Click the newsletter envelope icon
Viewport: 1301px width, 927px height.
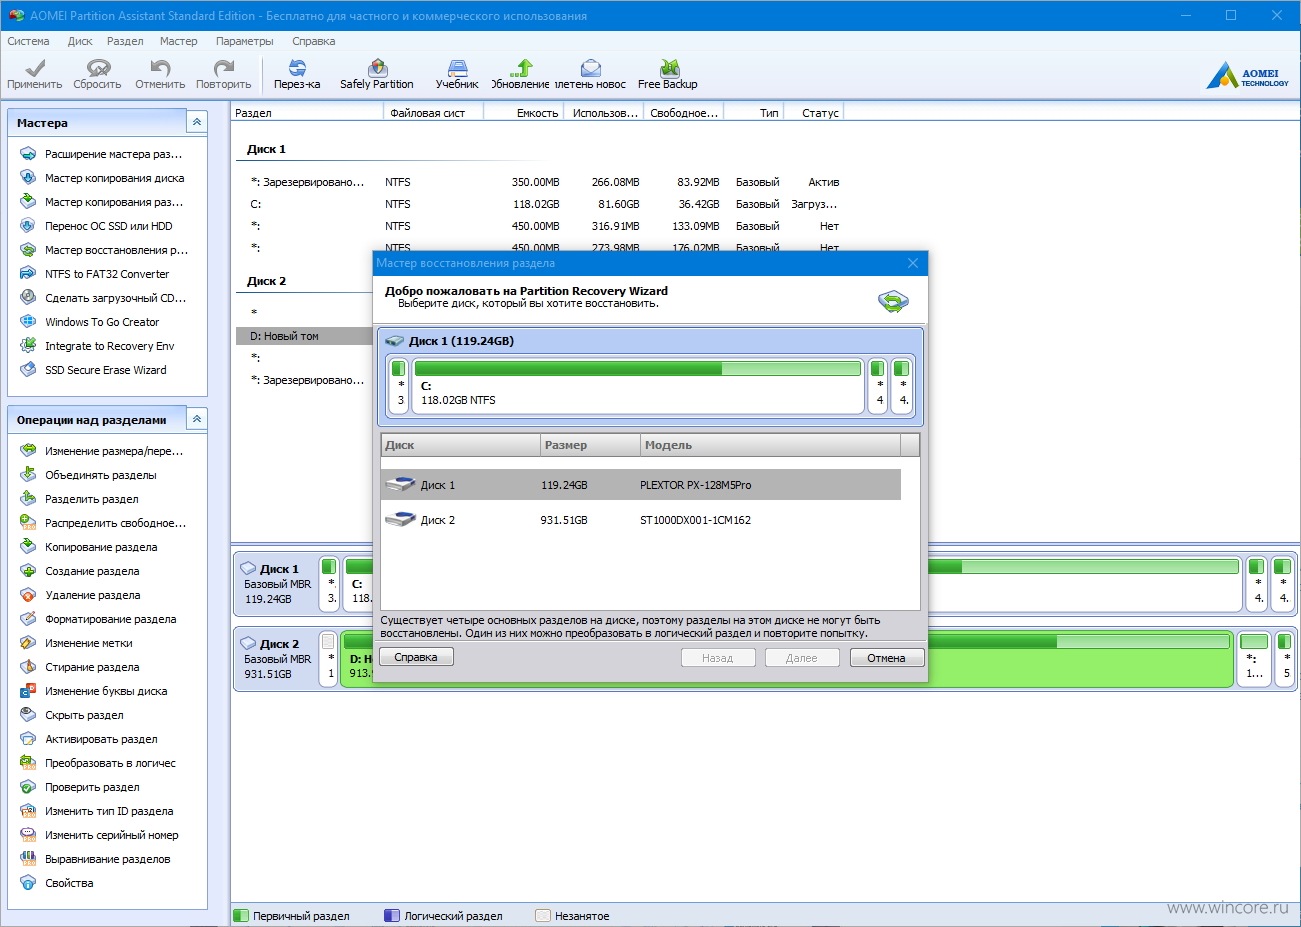pyautogui.click(x=591, y=68)
